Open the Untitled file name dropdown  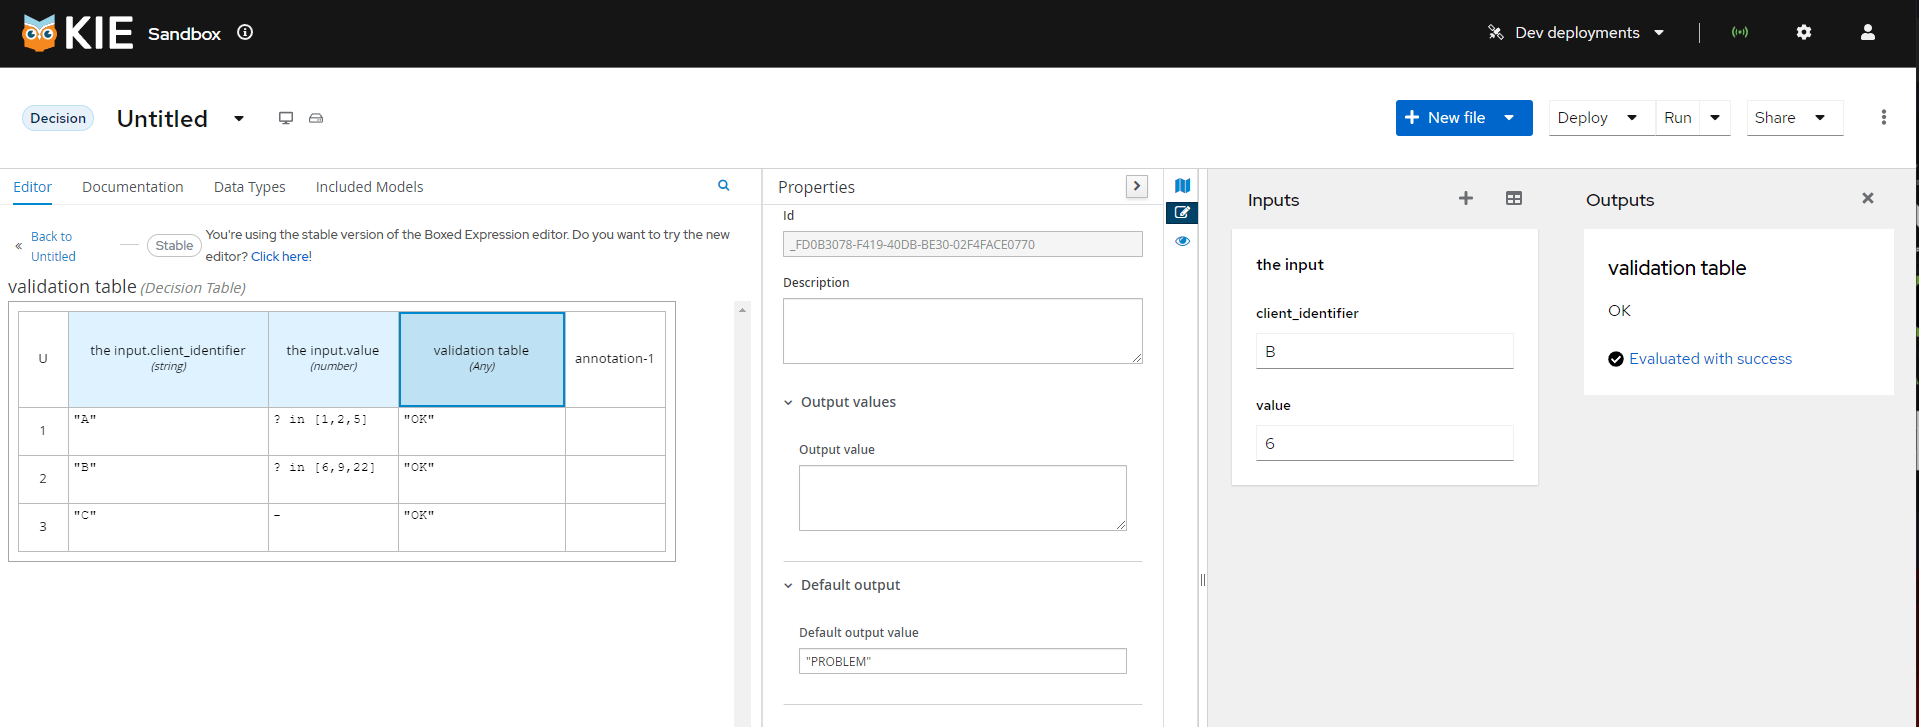coord(239,118)
